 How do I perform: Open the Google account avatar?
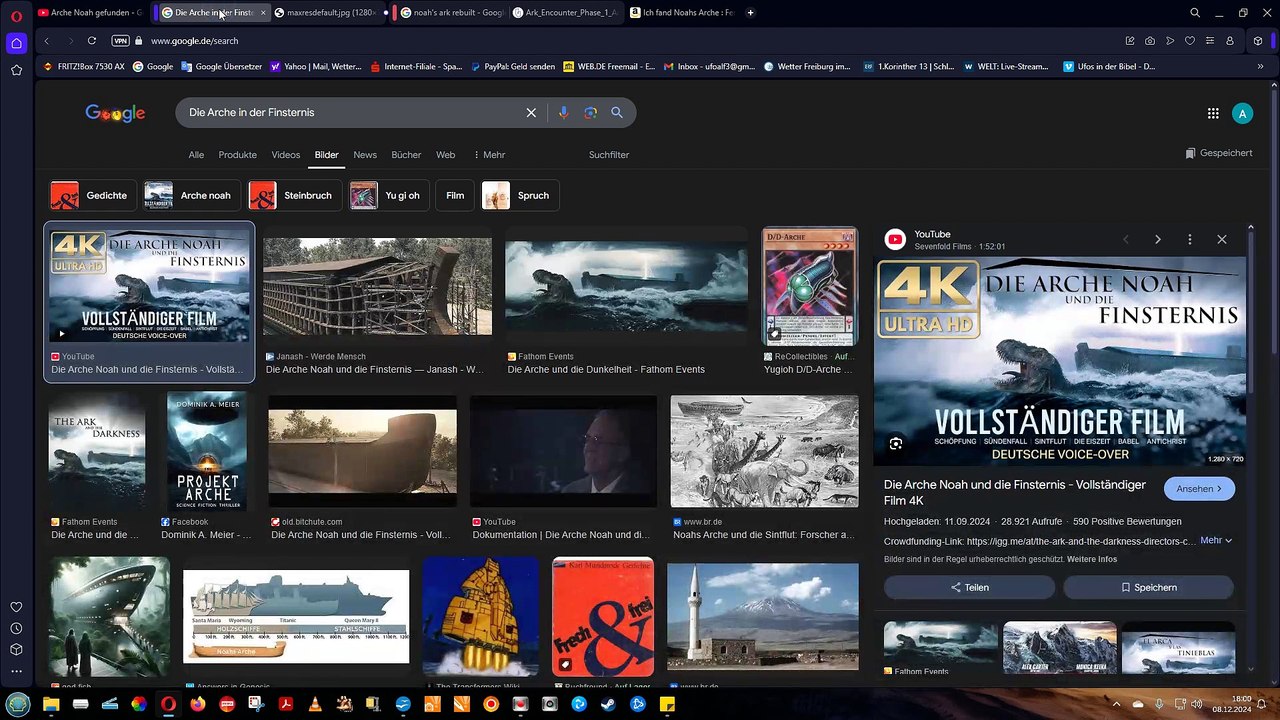point(1242,113)
